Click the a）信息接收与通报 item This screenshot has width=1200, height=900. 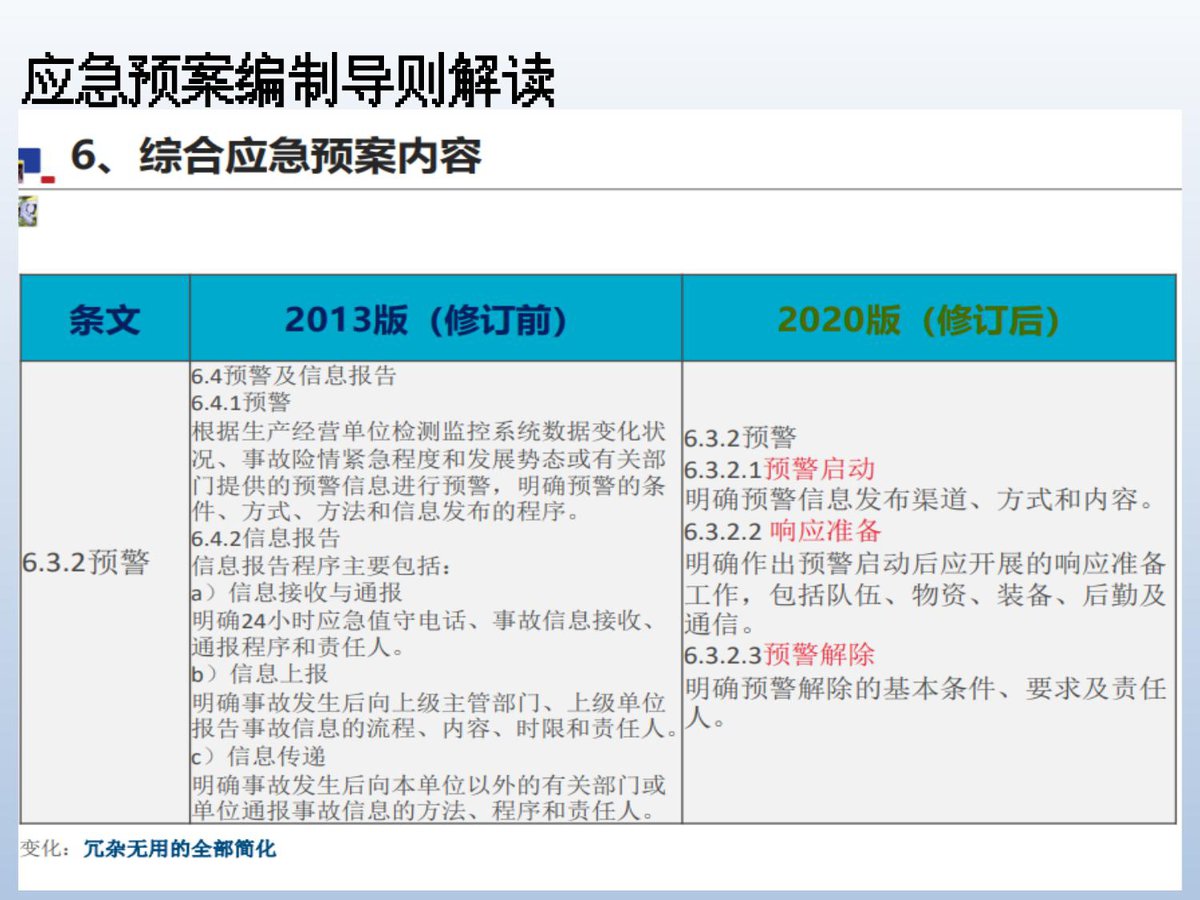click(297, 593)
